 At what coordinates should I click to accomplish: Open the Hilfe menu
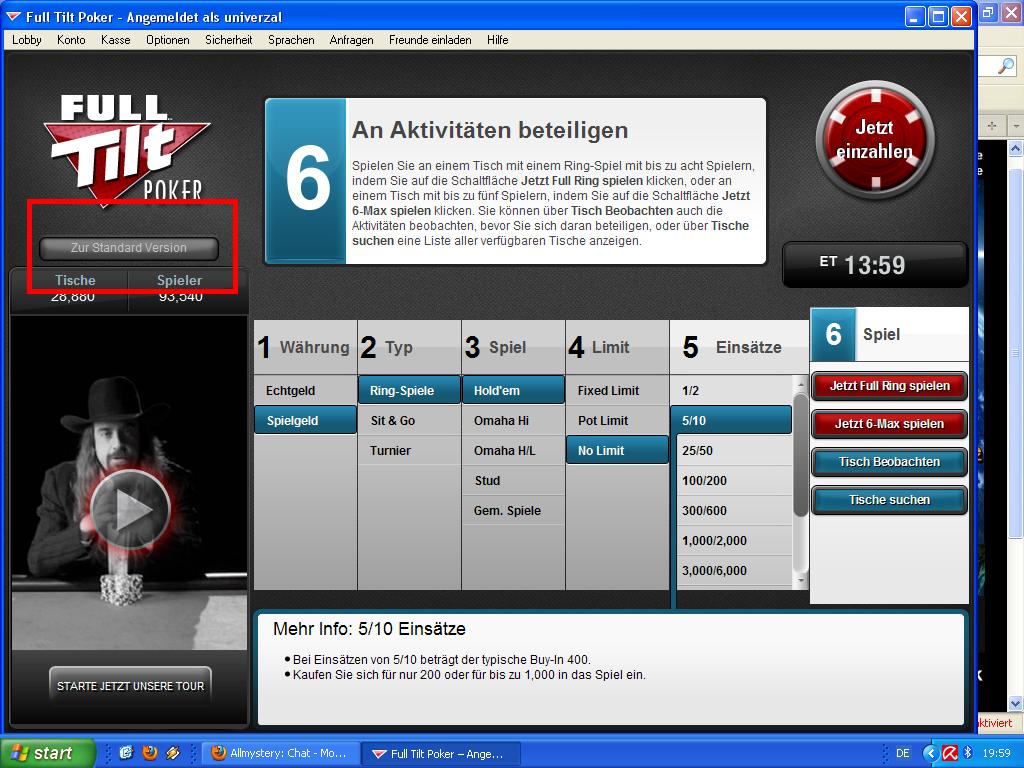point(498,40)
